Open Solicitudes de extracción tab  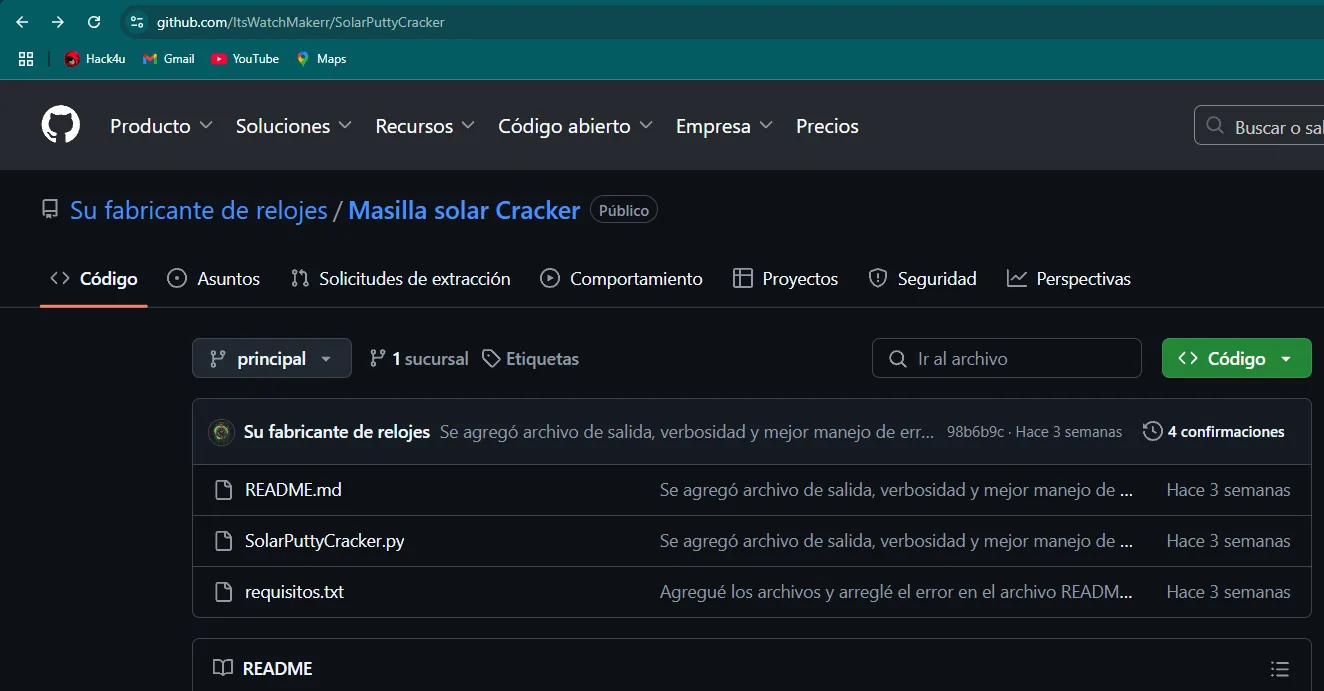coord(400,279)
